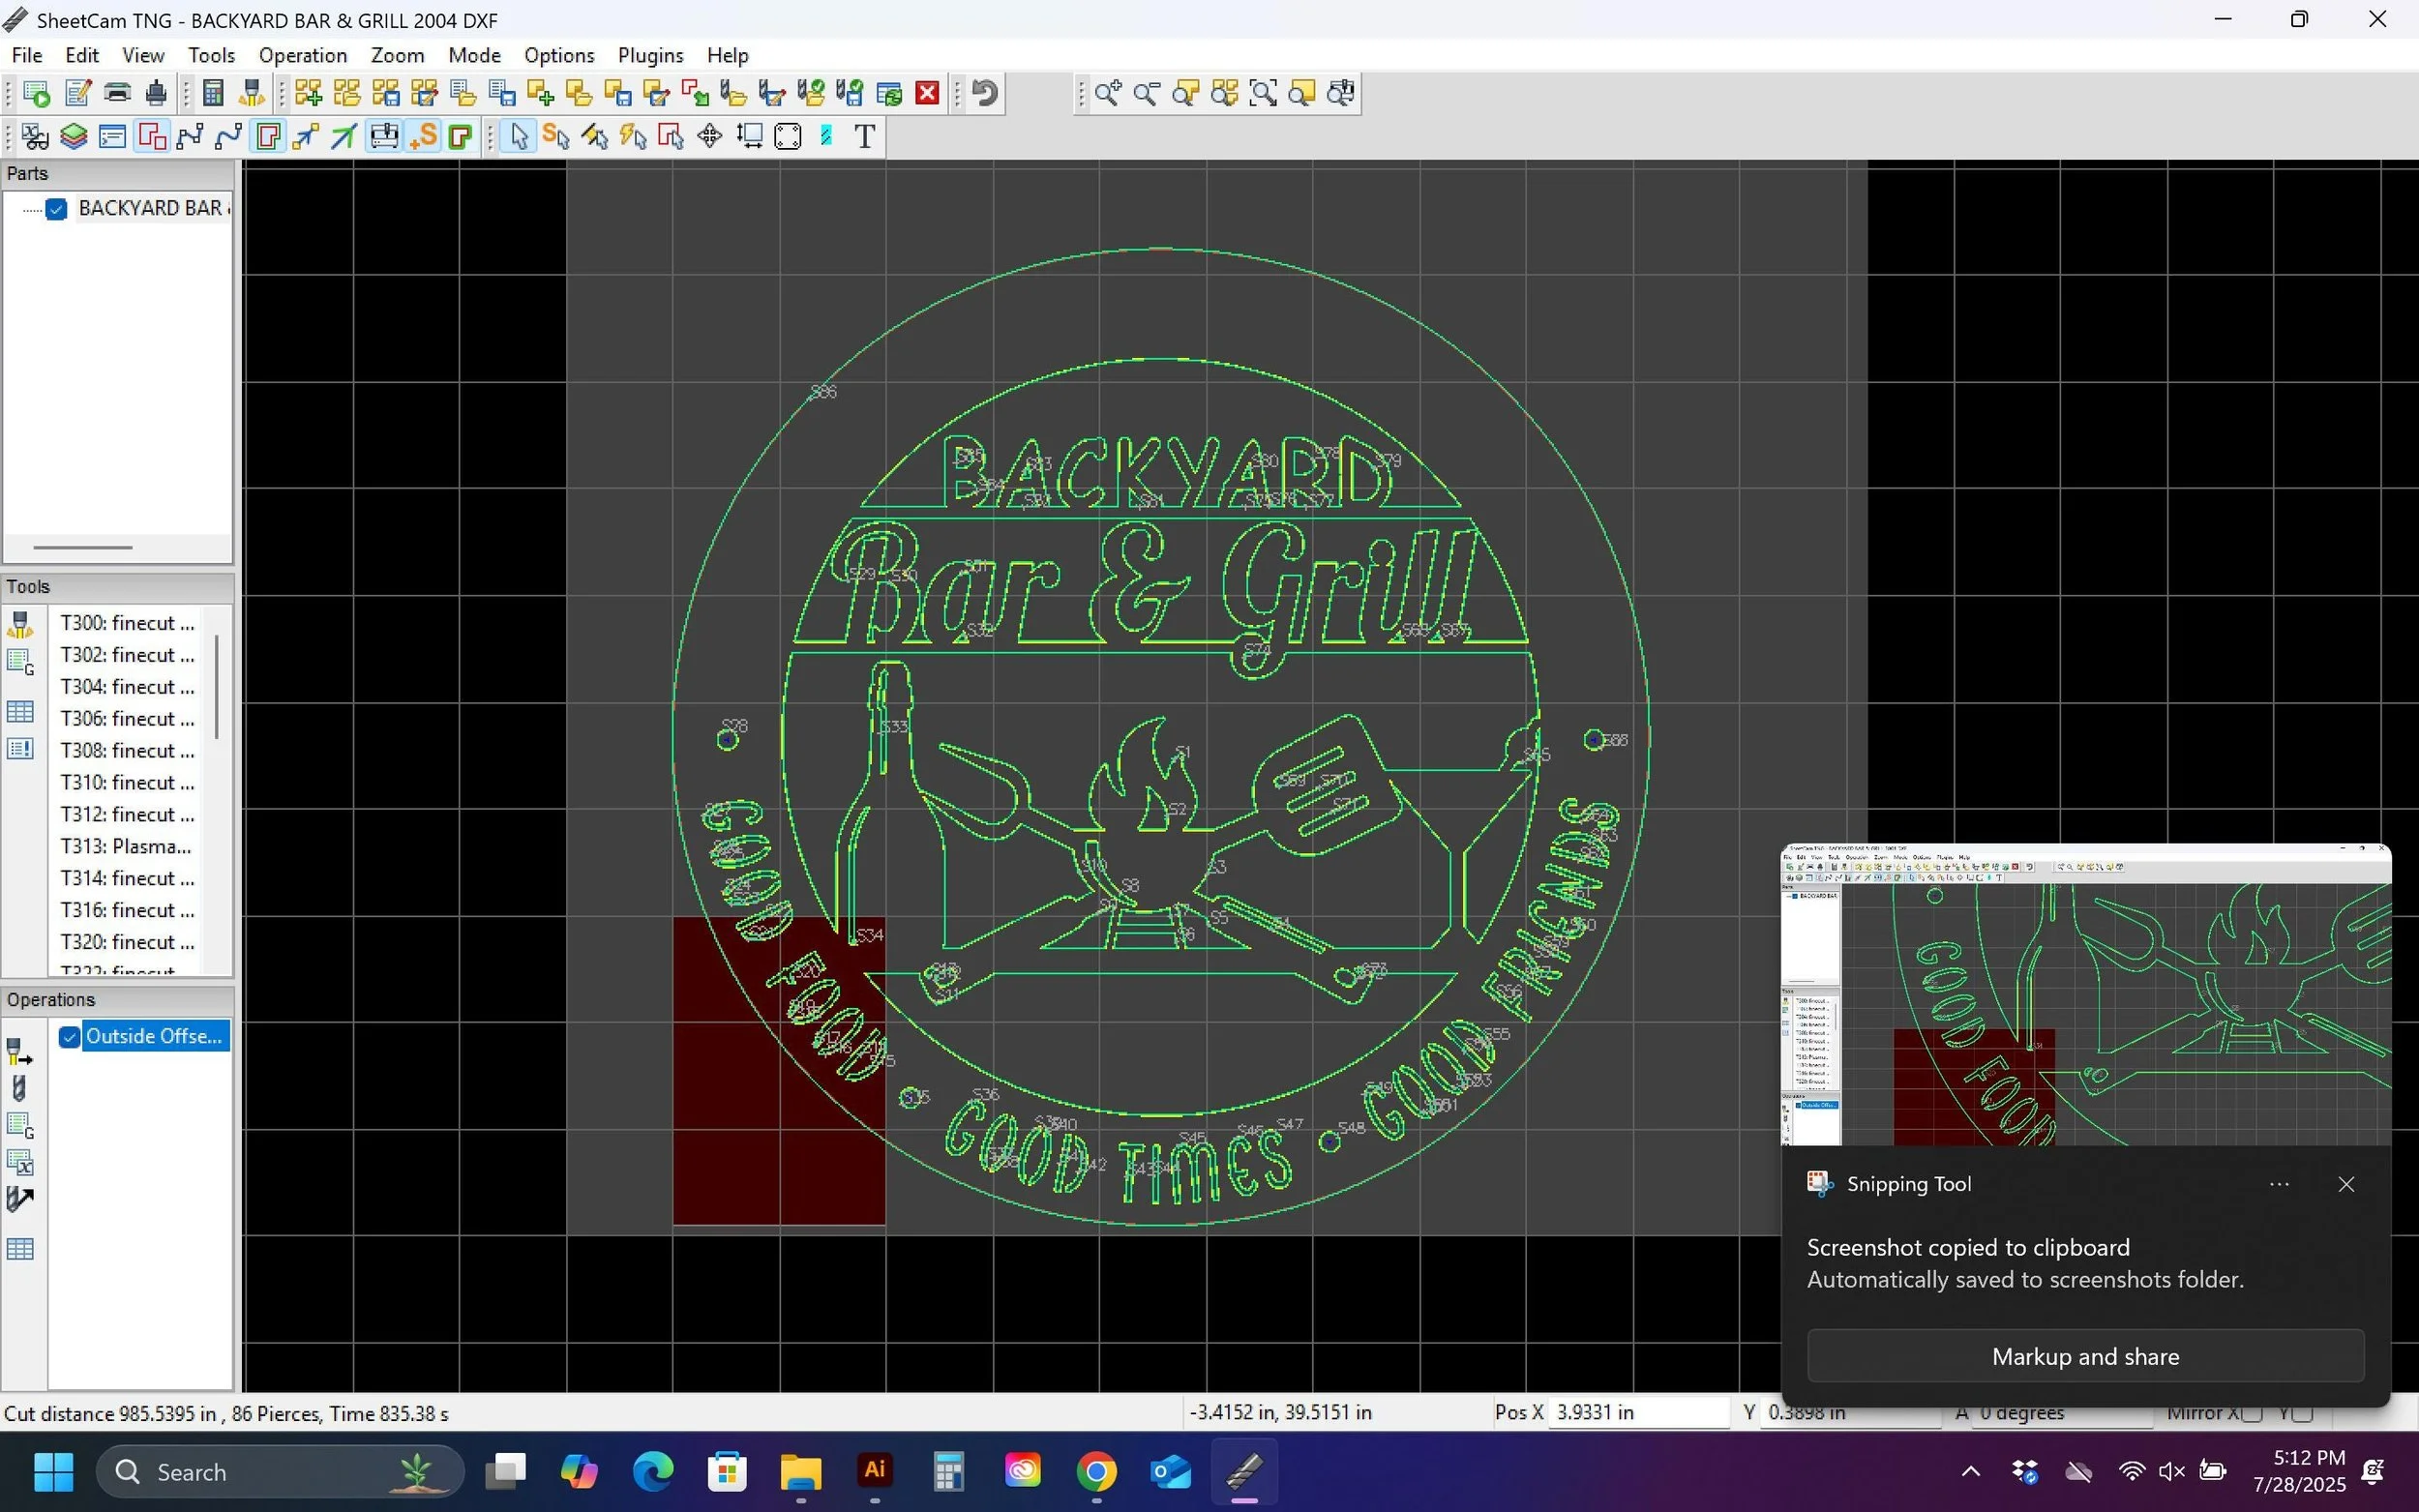The height and width of the screenshot is (1512, 2419).
Task: Click the layers stack icon
Action: pos(74,136)
